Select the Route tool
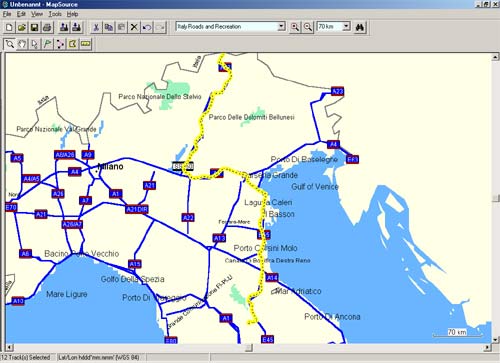This screenshot has width=500, height=363. [60, 44]
